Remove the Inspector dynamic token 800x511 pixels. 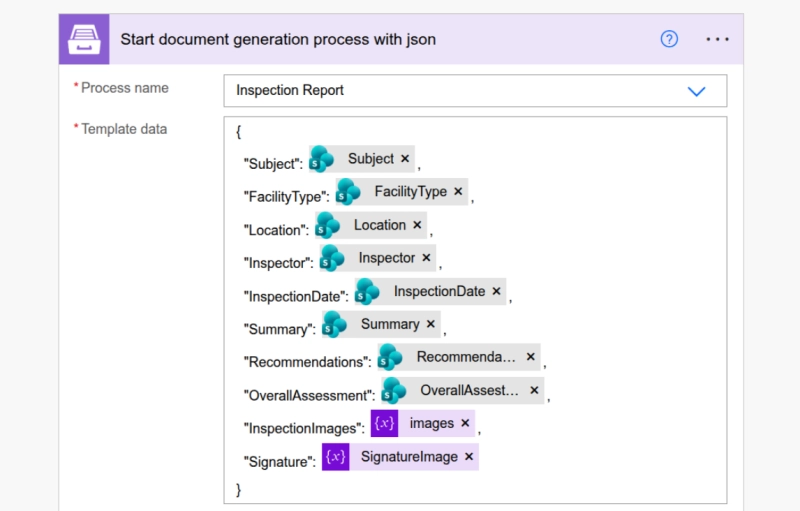pyautogui.click(x=427, y=258)
